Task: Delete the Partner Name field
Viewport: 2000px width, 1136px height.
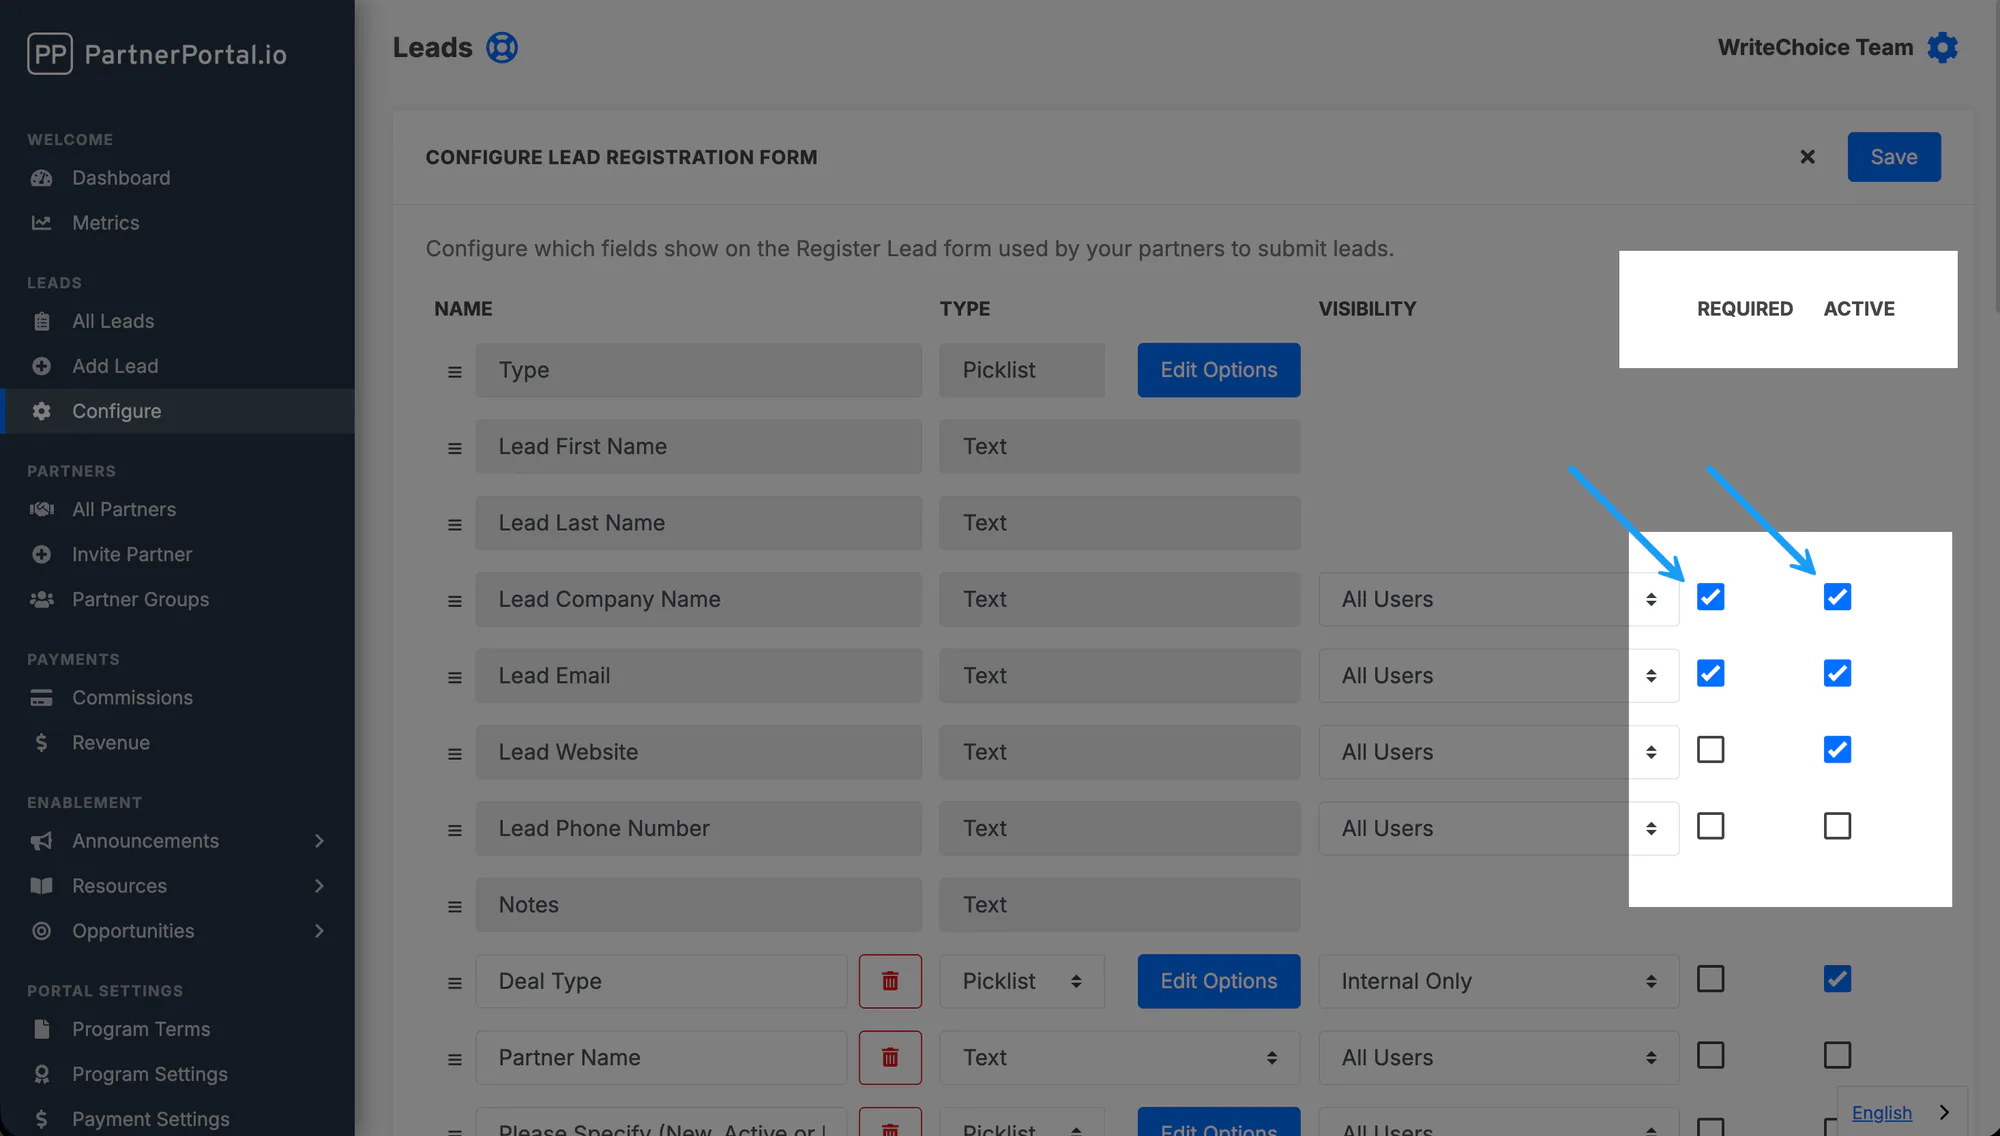Action: tap(890, 1058)
